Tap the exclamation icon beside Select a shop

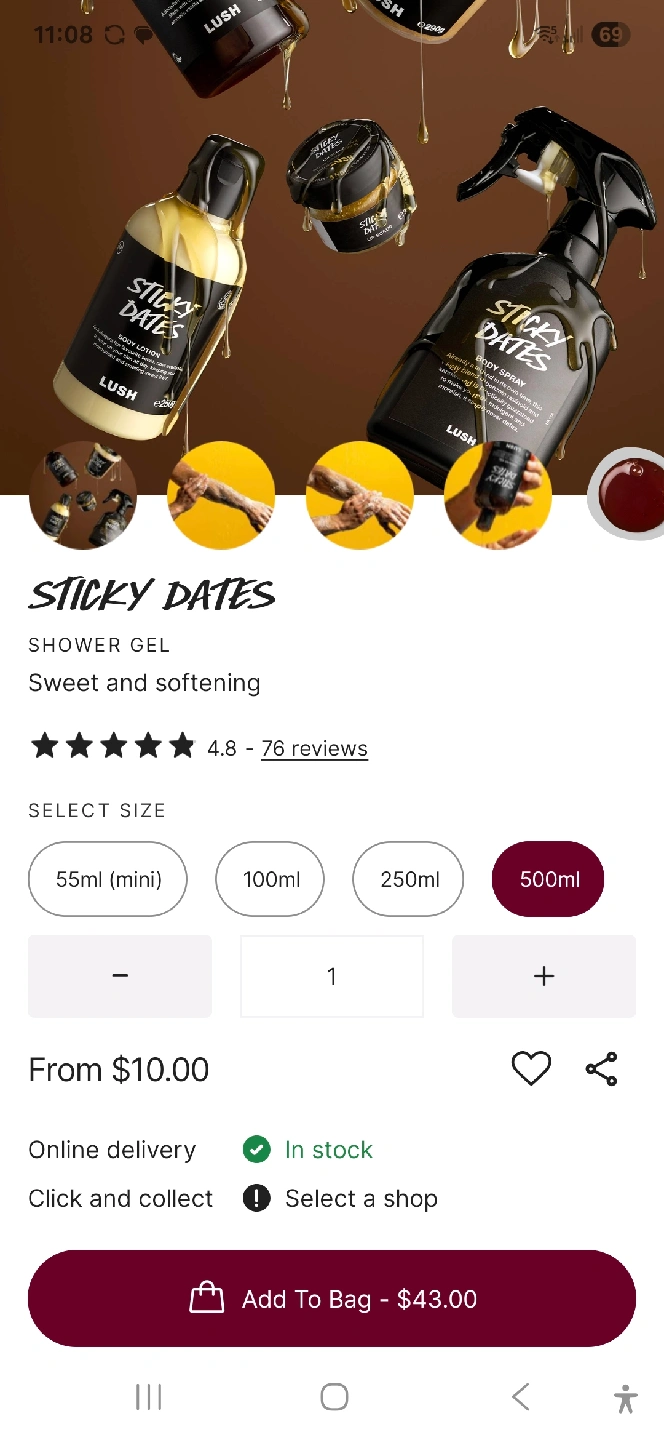coord(257,1198)
